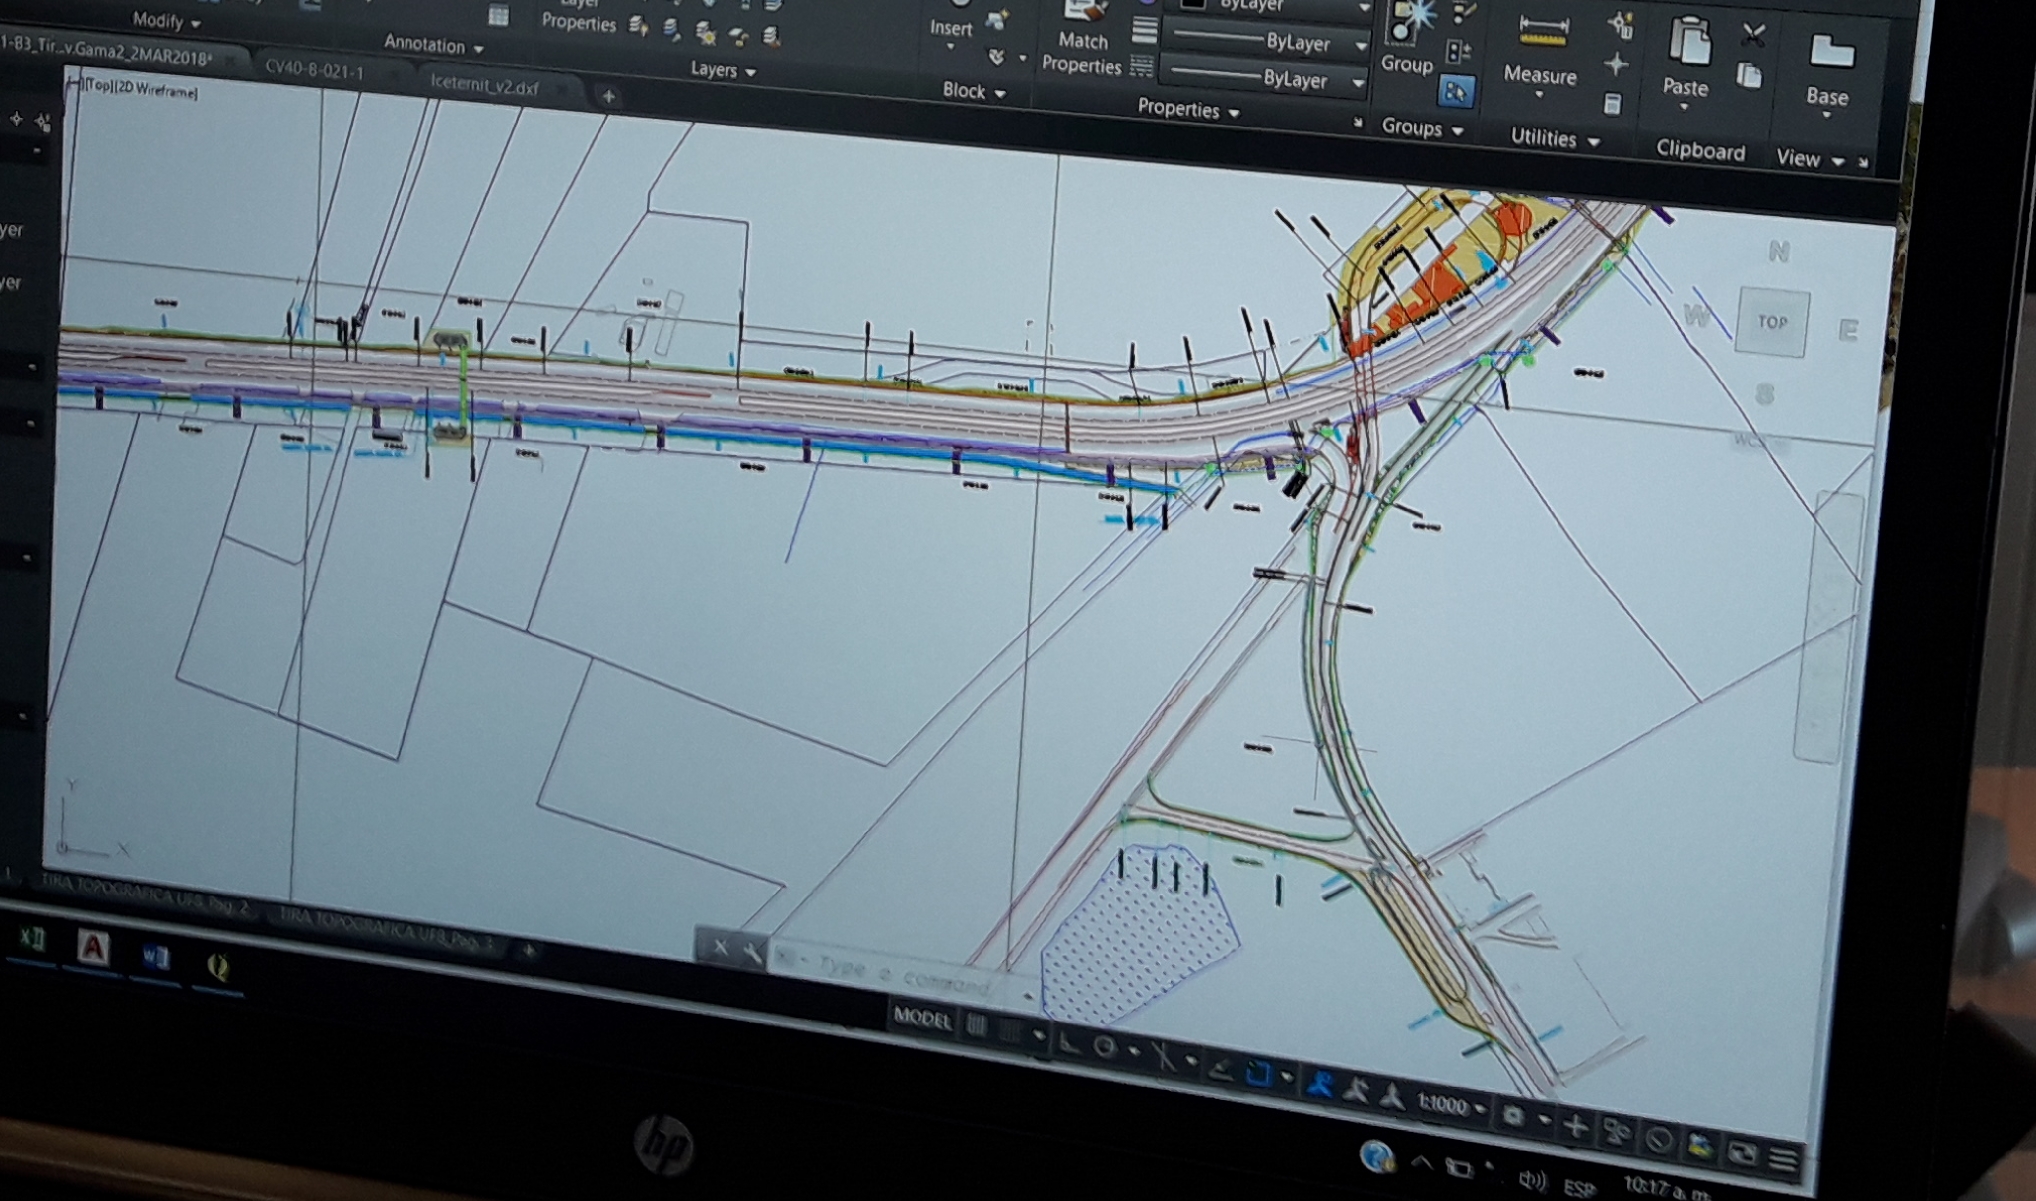Click the Group objects icon
The height and width of the screenshot is (1201, 2036).
[x=1407, y=22]
